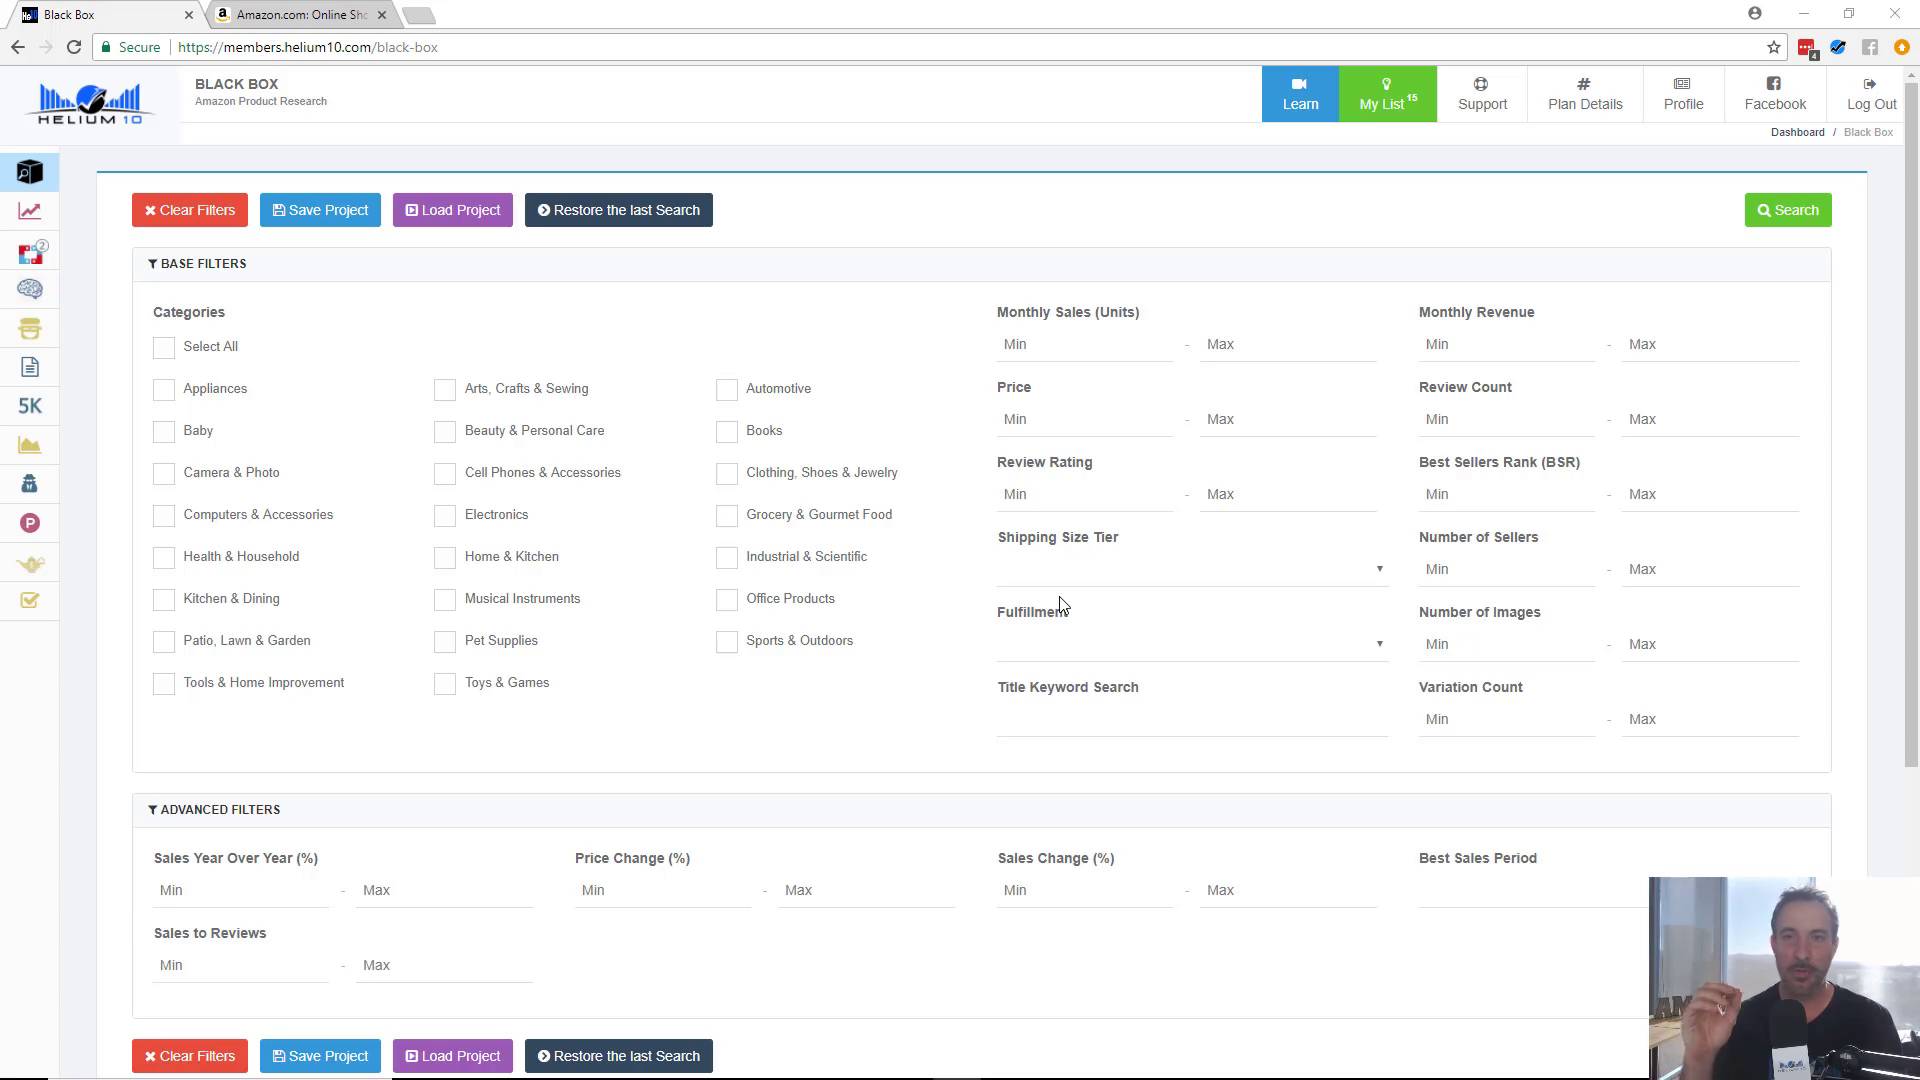The height and width of the screenshot is (1080, 1920).
Task: Tick the Baby category checkbox
Action: pyautogui.click(x=164, y=431)
